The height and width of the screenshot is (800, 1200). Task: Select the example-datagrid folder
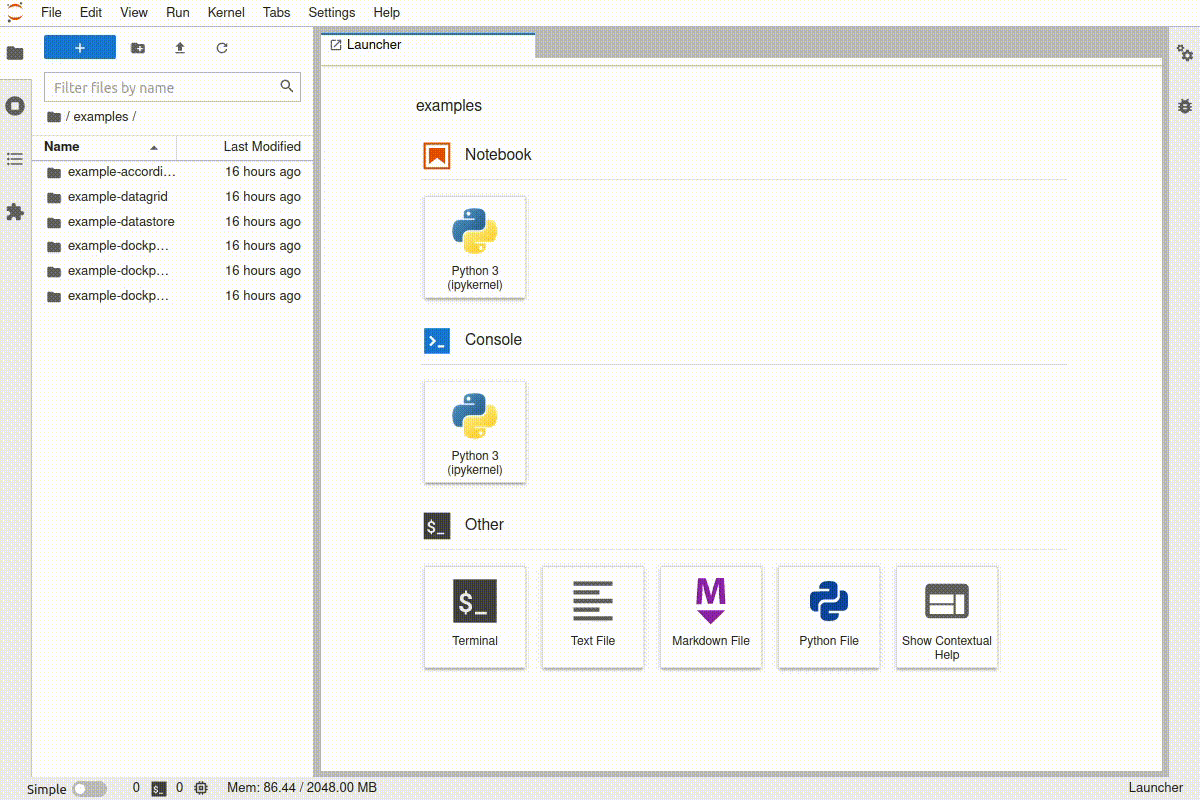(x=173, y=197)
